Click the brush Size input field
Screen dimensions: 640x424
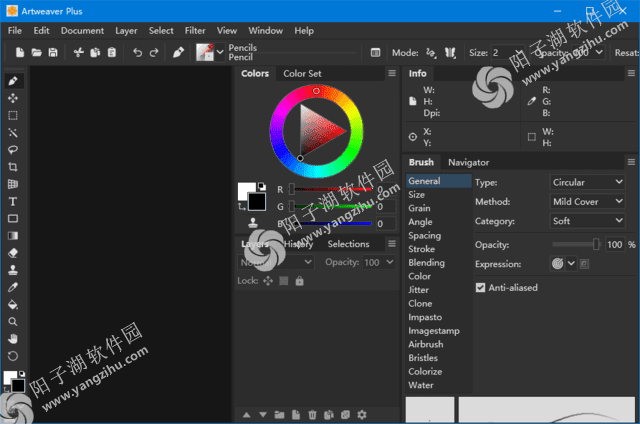[x=507, y=53]
